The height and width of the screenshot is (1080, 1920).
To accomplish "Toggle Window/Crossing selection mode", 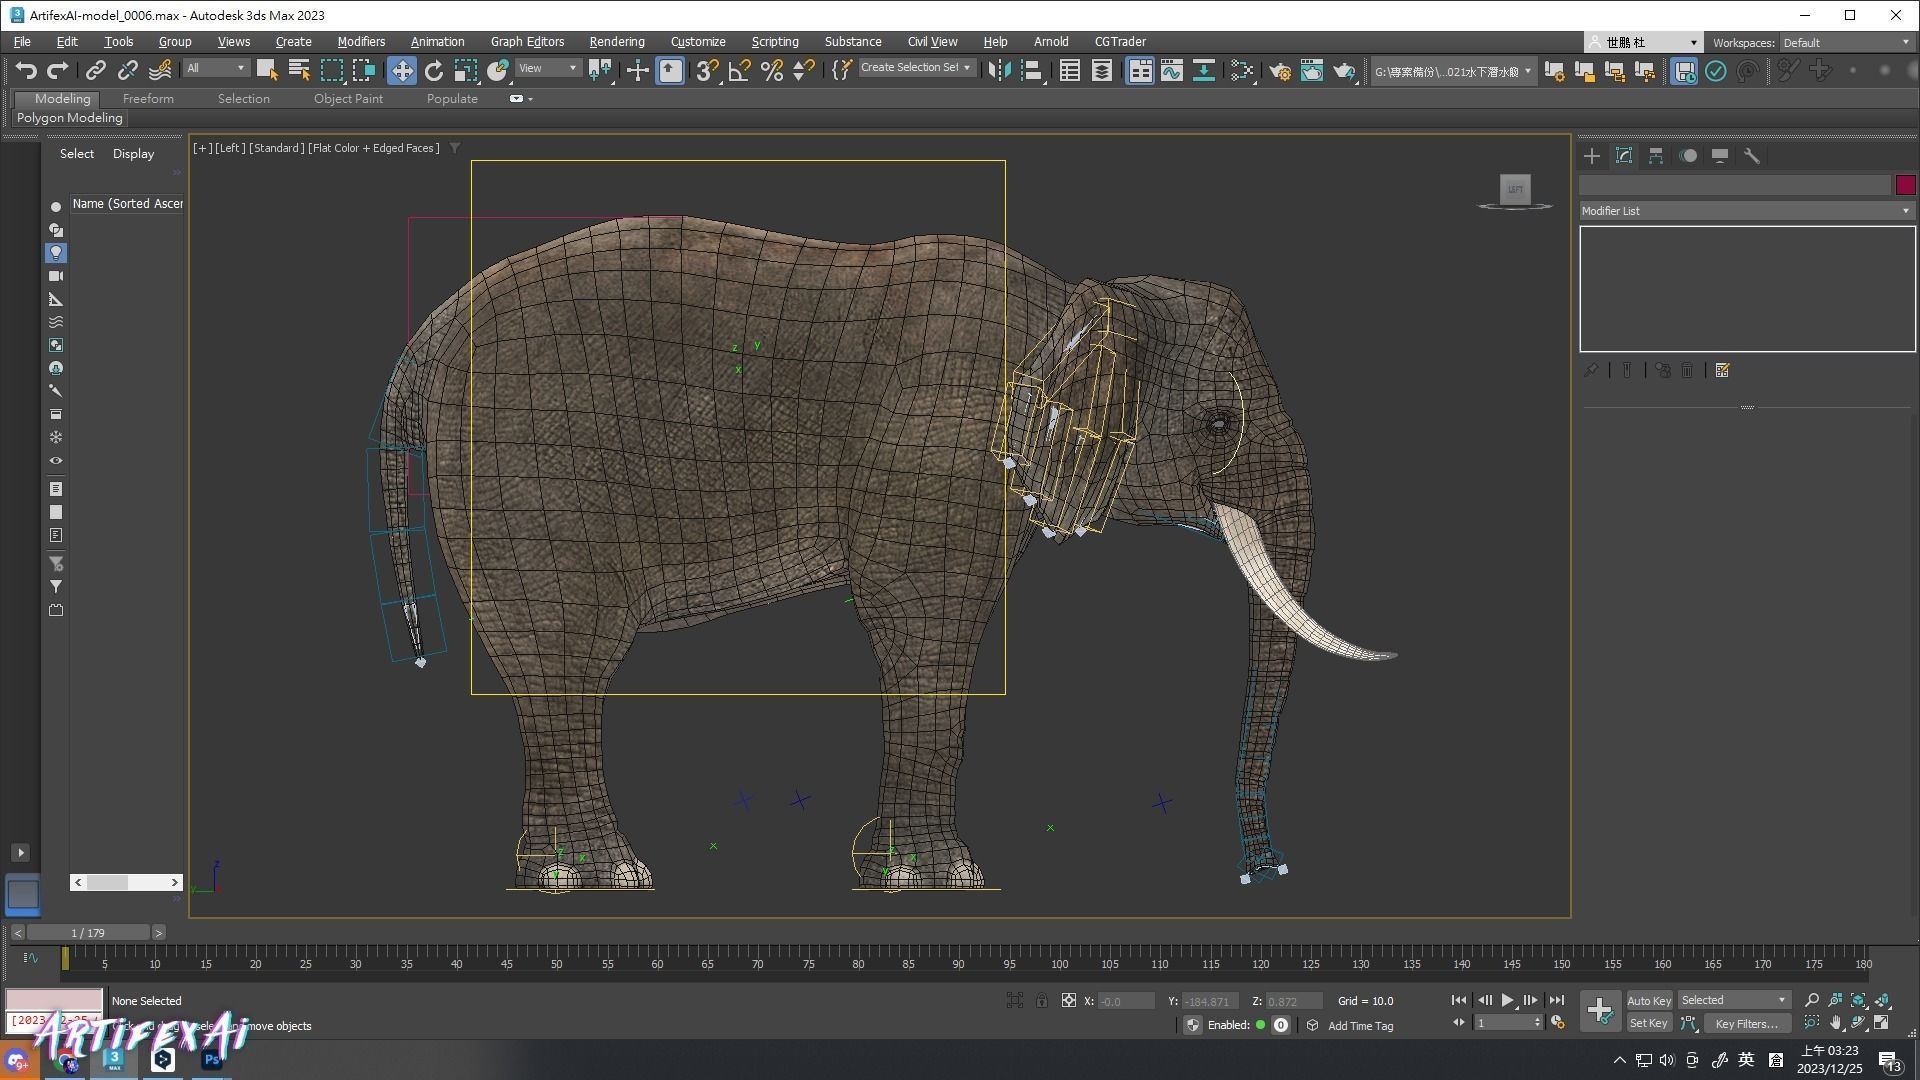I will pos(364,70).
